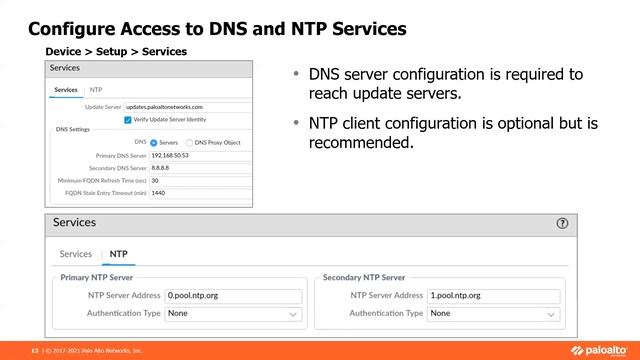Click the Update Server input field
This screenshot has width=640, height=360.
pyautogui.click(x=187, y=107)
